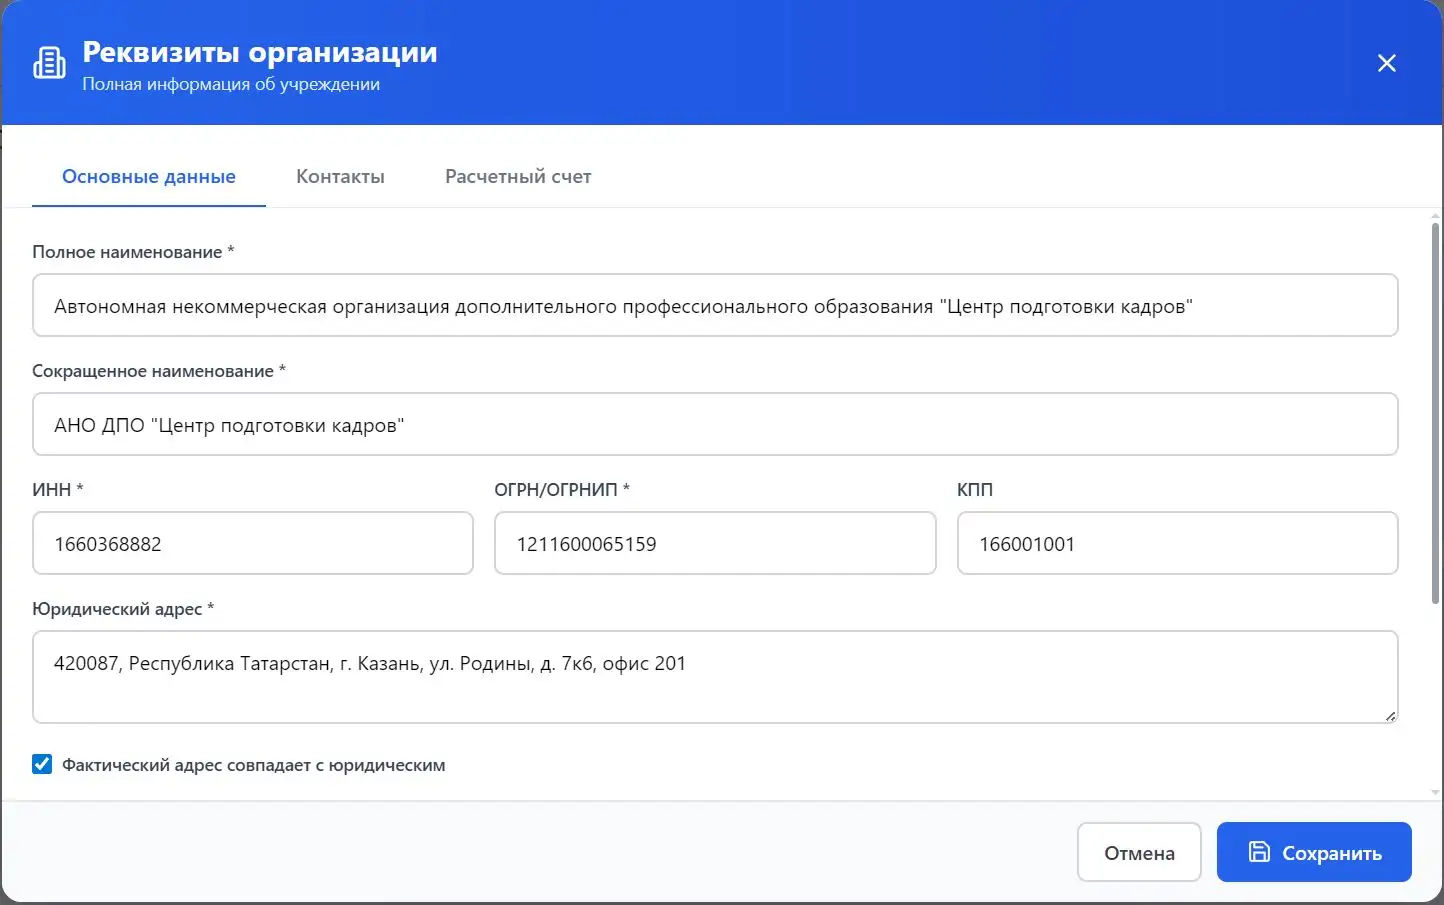Uncheck Фактический адрес совпадает с юридическим
The image size is (1444, 905).
point(42,765)
